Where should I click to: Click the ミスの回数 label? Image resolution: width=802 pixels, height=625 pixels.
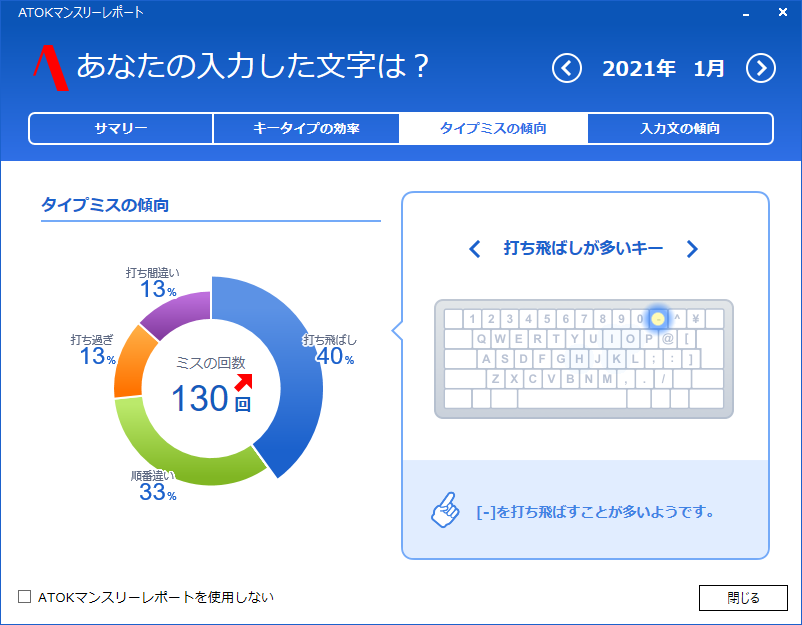point(211,363)
